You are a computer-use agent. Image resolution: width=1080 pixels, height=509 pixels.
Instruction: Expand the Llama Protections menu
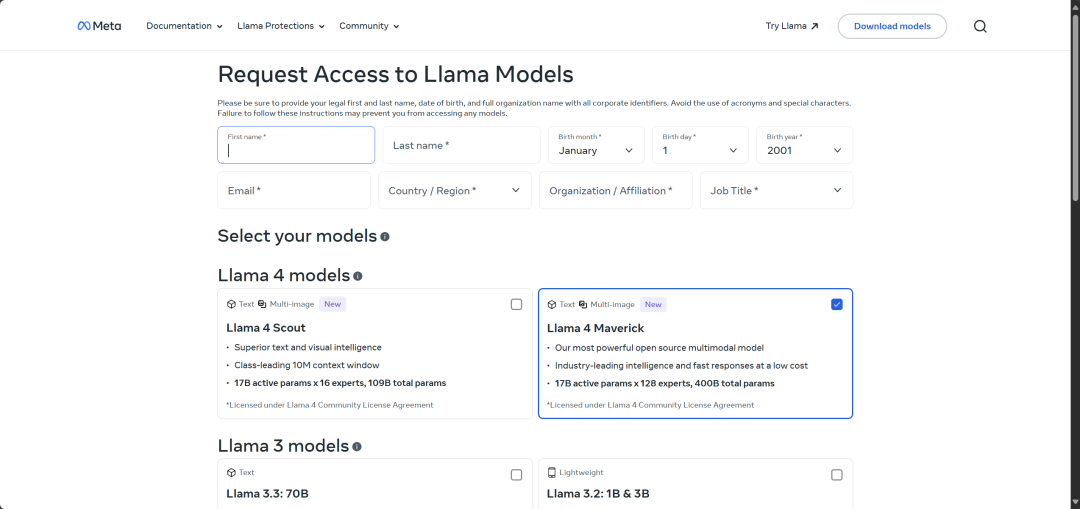[x=281, y=26]
